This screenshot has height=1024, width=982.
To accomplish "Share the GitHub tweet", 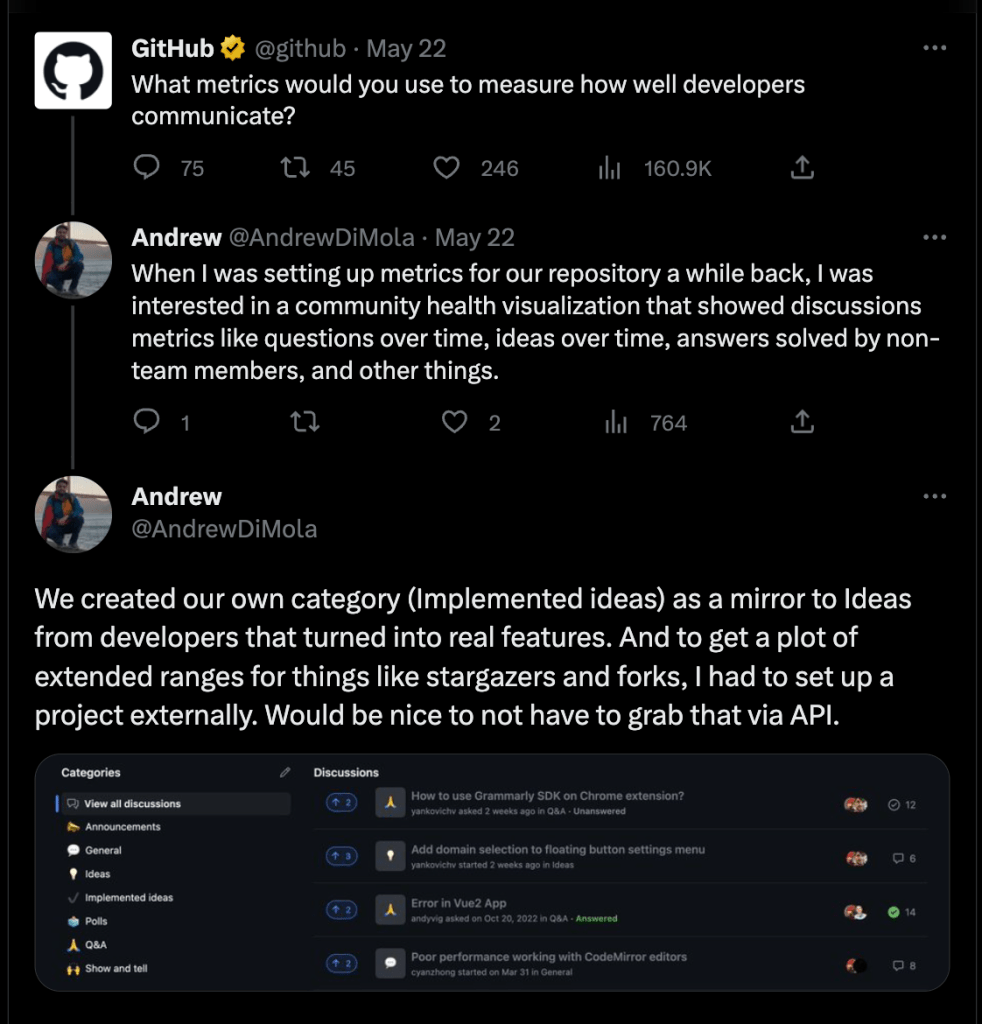I will 802,168.
